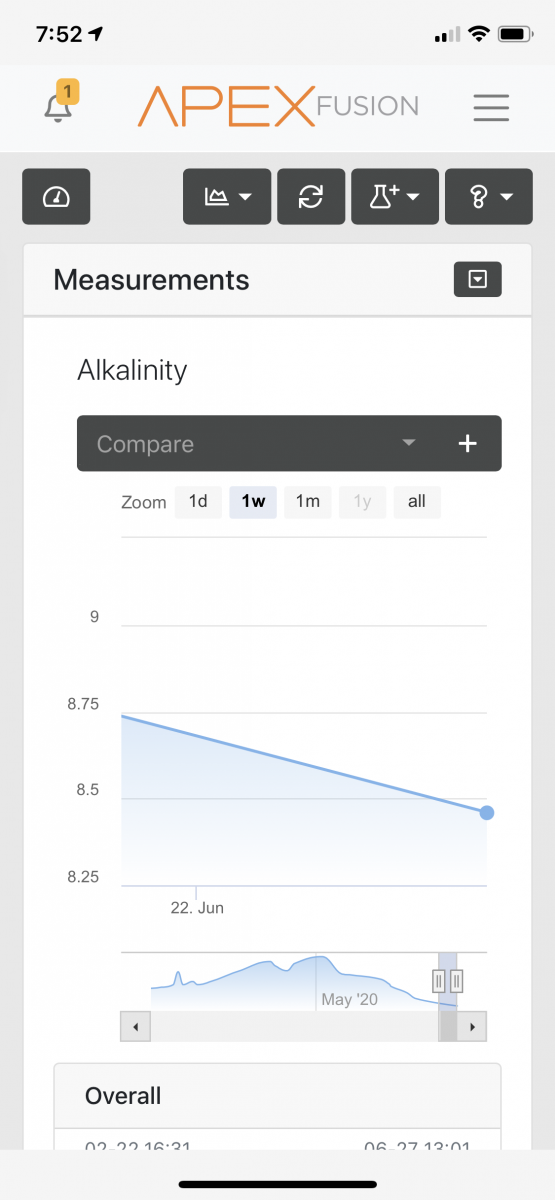Select the 1d zoom range

pos(198,501)
